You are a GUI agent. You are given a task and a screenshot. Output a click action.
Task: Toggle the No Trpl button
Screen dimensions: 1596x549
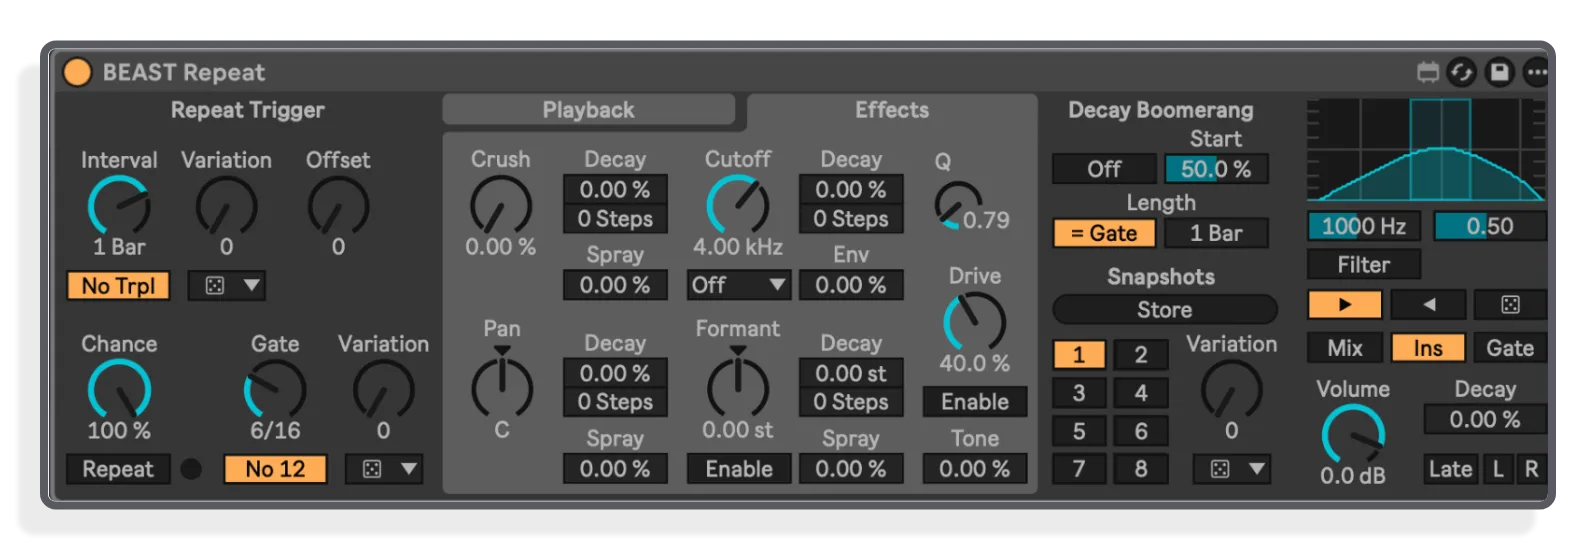(x=118, y=286)
